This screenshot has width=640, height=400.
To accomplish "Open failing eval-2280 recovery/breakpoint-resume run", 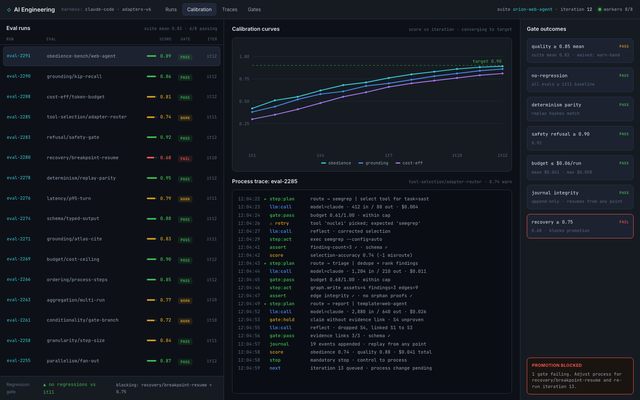I will click(x=111, y=158).
